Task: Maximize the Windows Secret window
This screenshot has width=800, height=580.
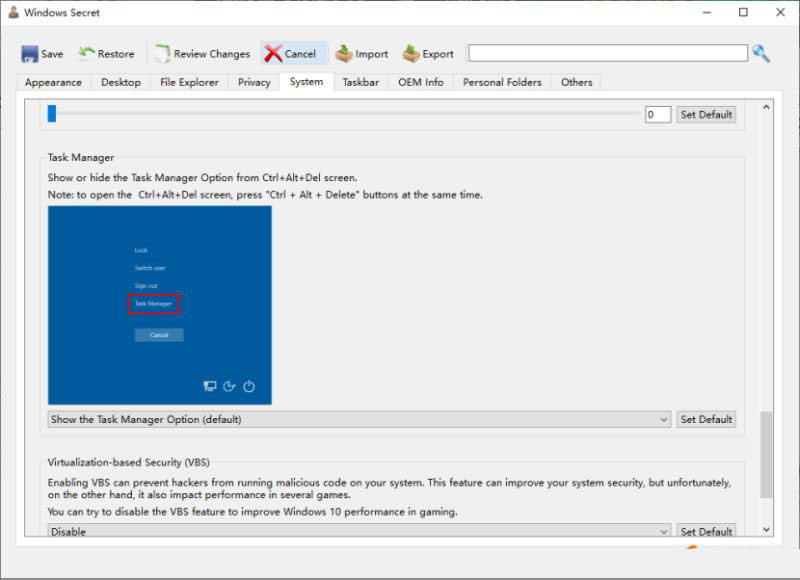Action: pyautogui.click(x=743, y=12)
